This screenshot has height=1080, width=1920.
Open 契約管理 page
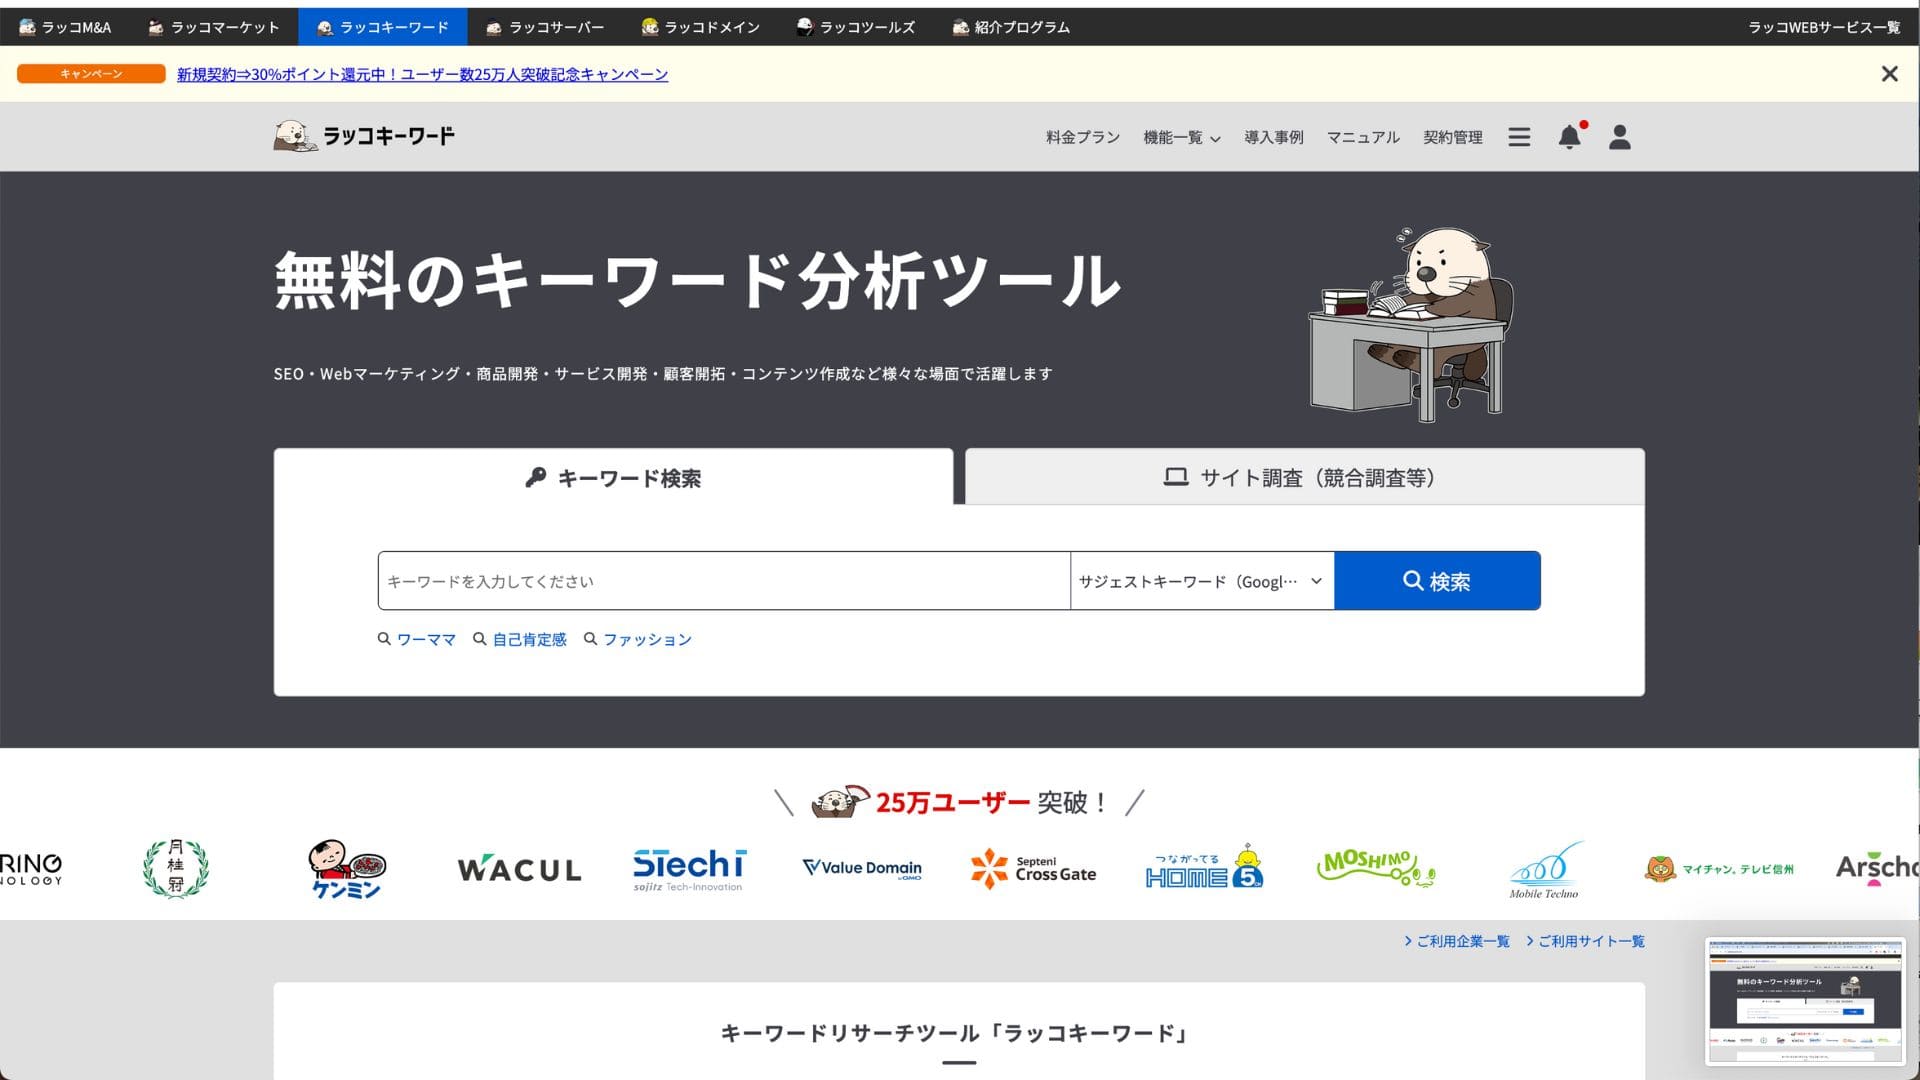click(x=1452, y=137)
